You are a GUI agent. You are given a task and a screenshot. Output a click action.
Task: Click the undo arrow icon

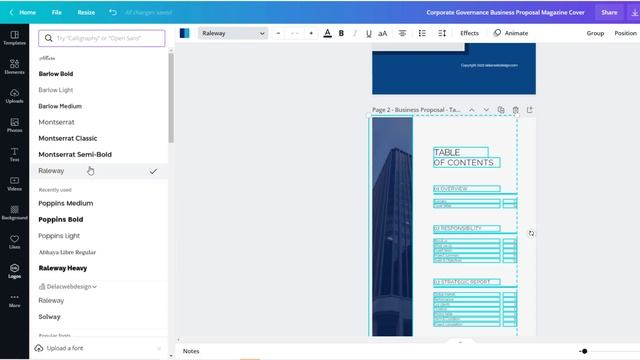coord(113,12)
